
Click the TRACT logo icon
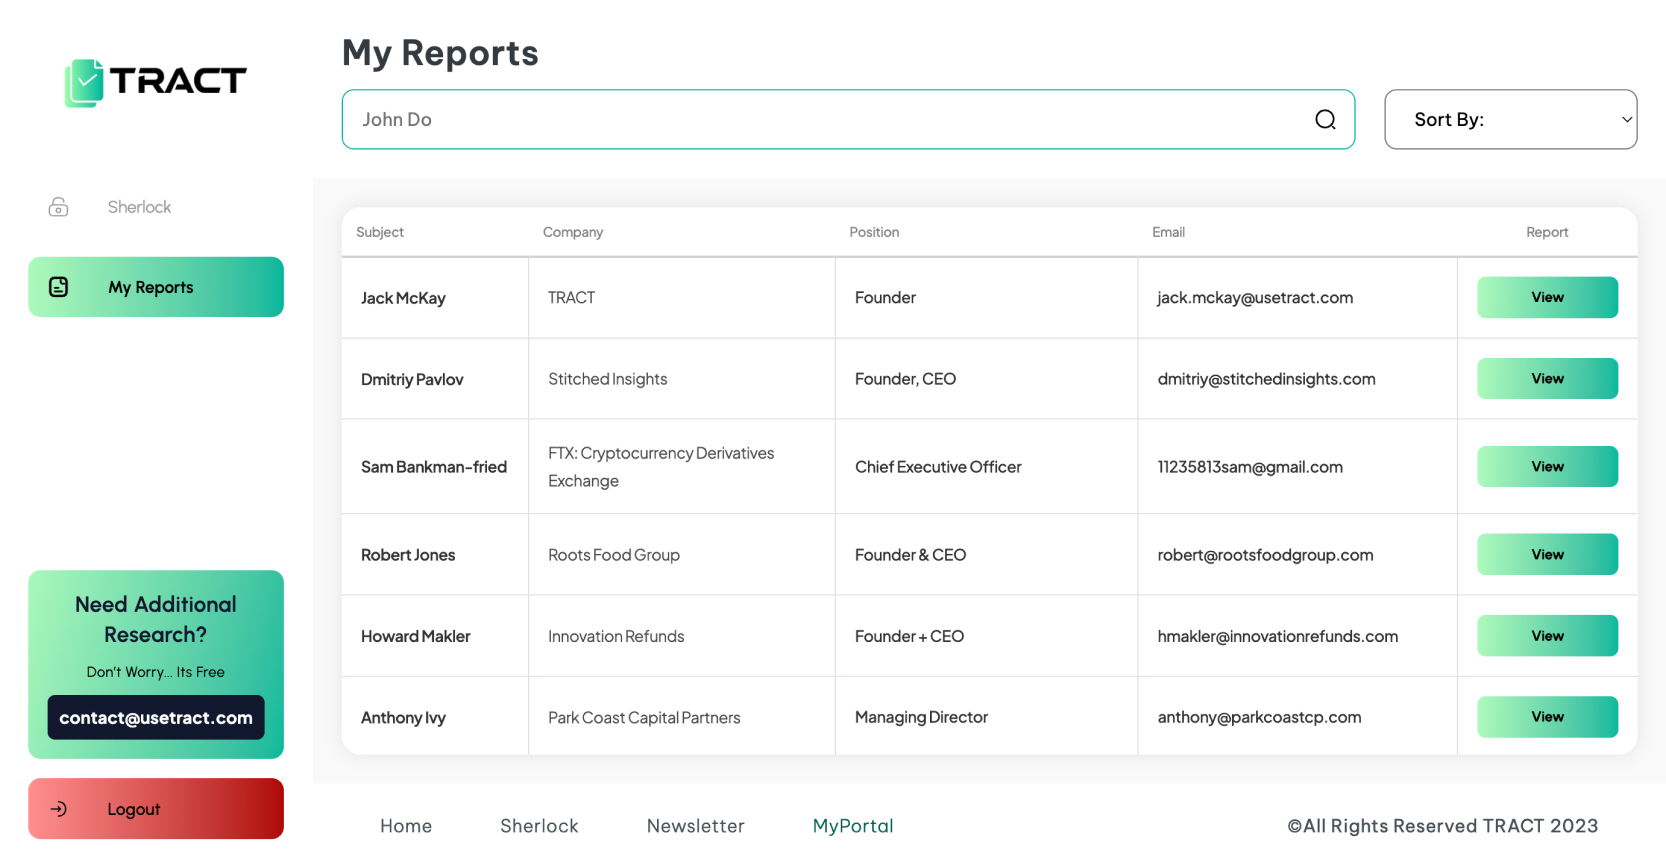(x=85, y=82)
